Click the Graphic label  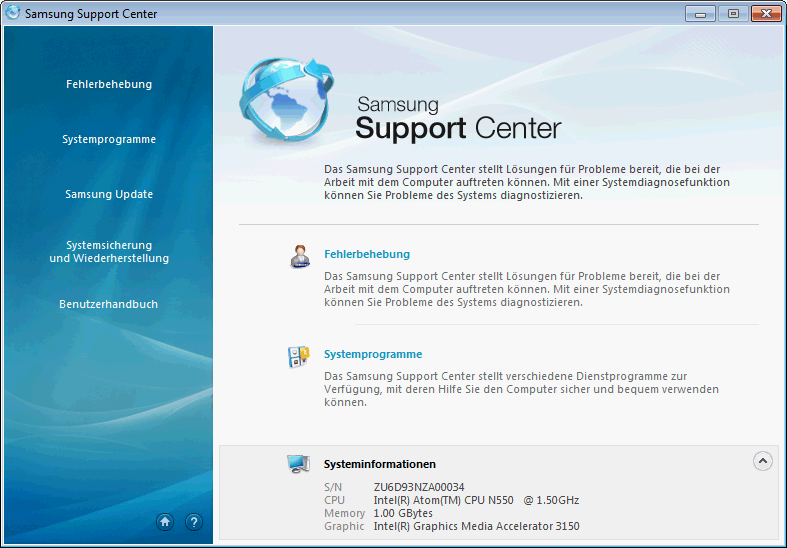(x=344, y=526)
